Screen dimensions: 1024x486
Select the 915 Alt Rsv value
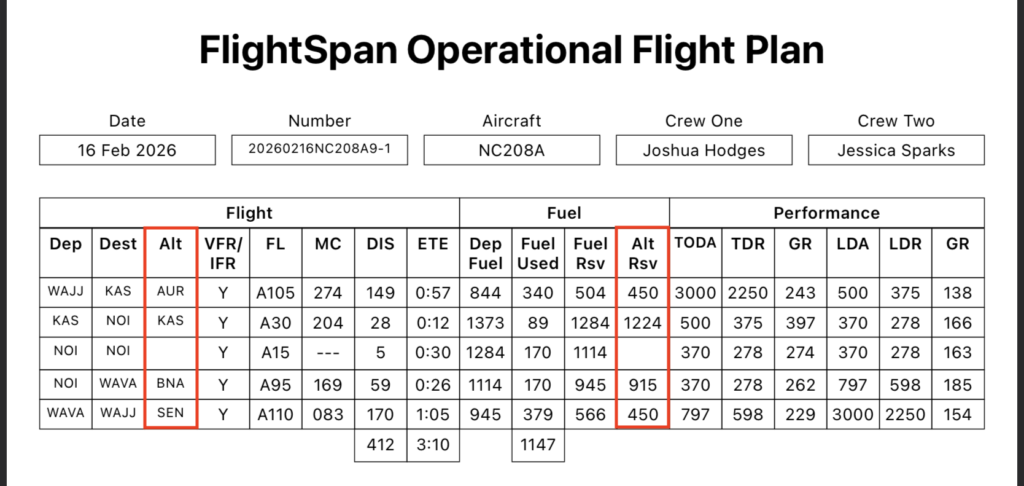(x=642, y=384)
